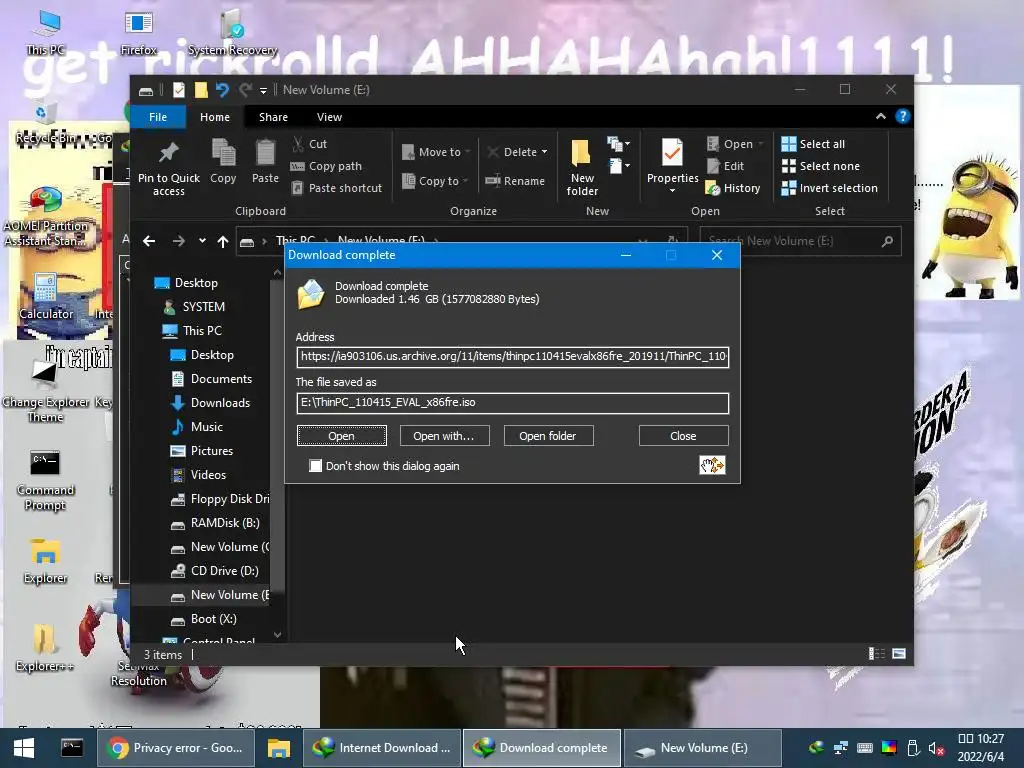Switch to New Volume (E:) taskbar item

click(x=703, y=748)
